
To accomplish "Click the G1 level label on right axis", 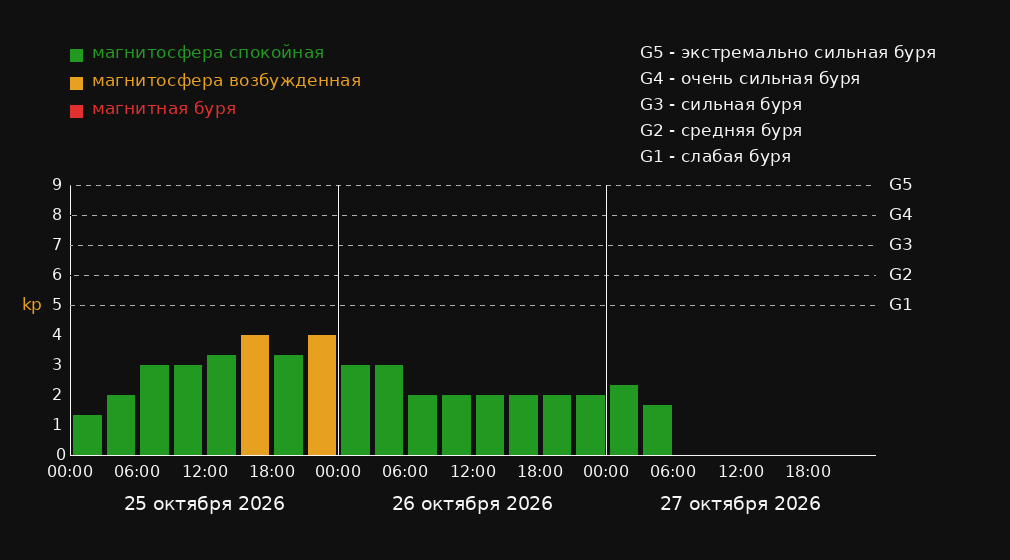I will point(900,305).
